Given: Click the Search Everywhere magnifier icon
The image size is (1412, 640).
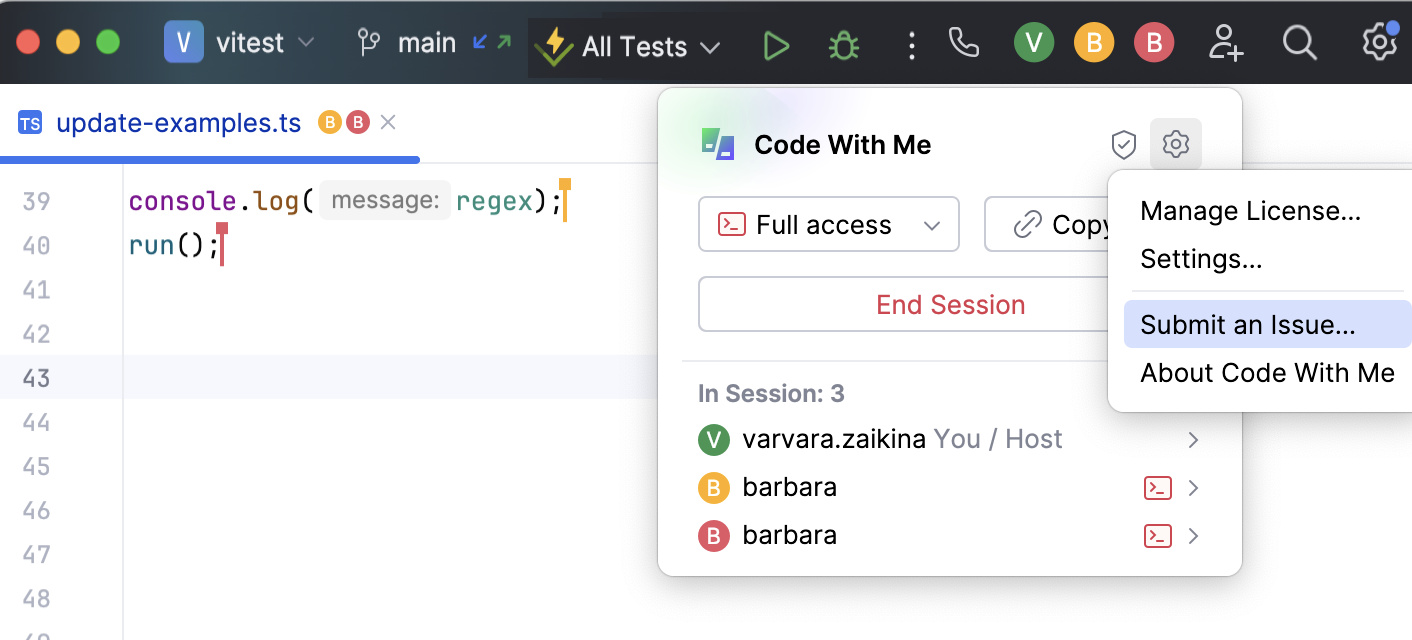Looking at the screenshot, I should pos(1299,43).
